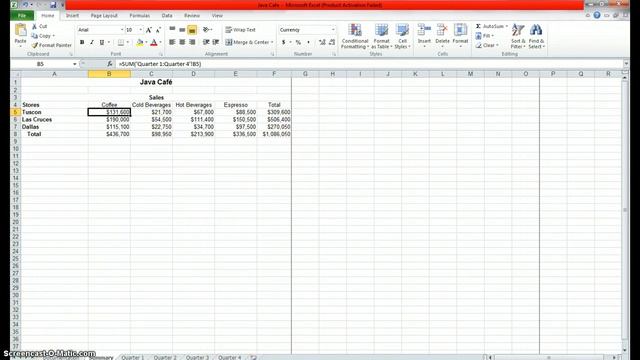Click the Cut scissors button
This screenshot has width=640, height=360.
pos(40,26)
